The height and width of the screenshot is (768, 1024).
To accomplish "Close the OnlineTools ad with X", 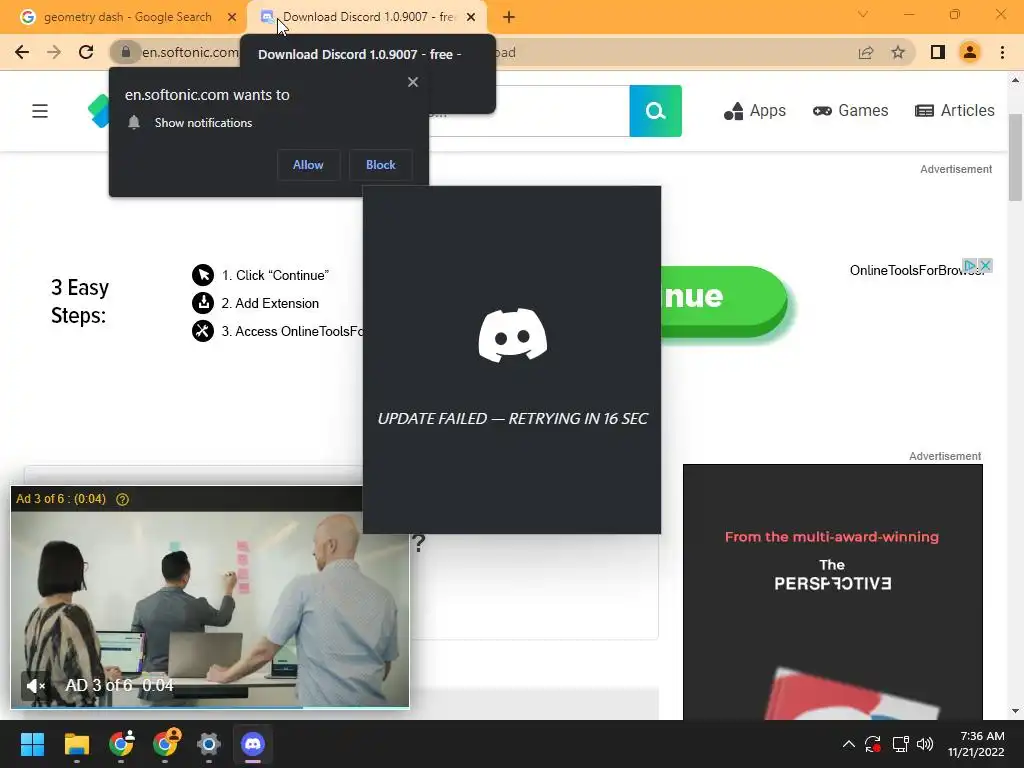I will click(985, 265).
